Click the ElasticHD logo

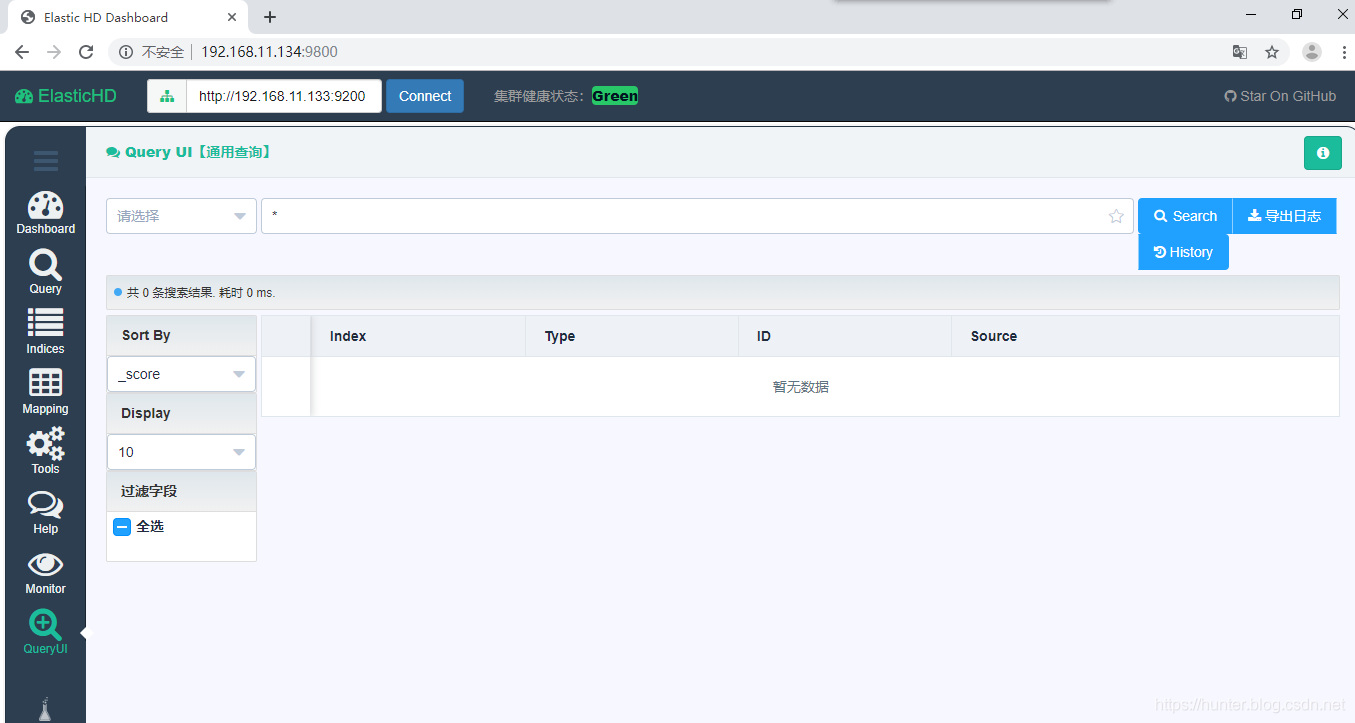click(x=65, y=96)
